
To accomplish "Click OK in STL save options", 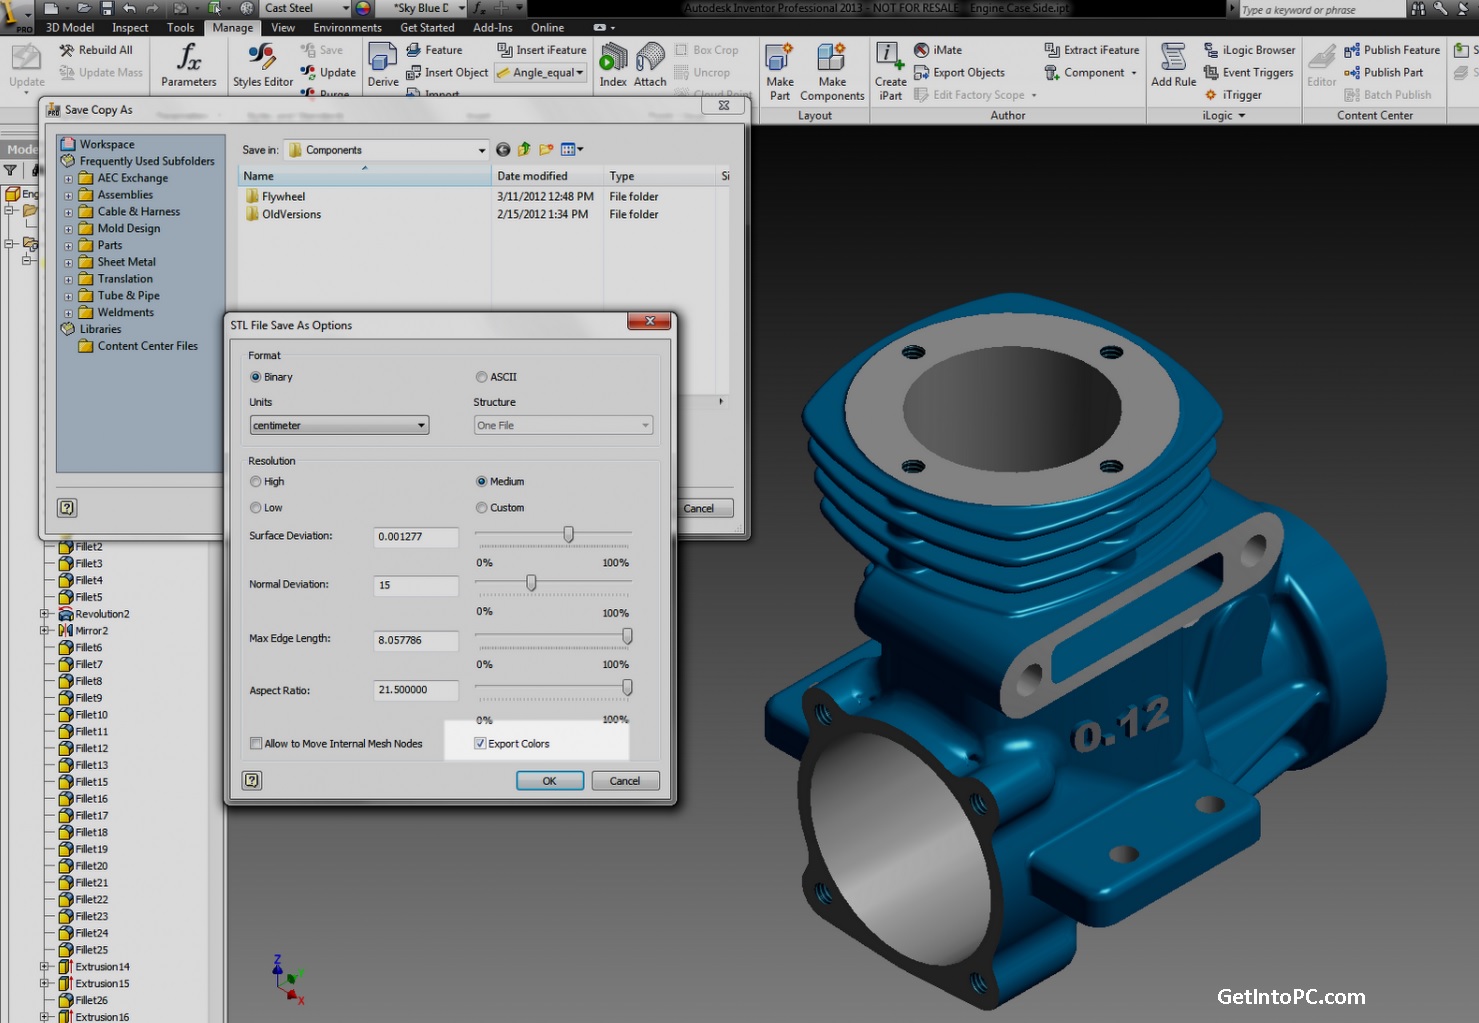I will (x=549, y=780).
